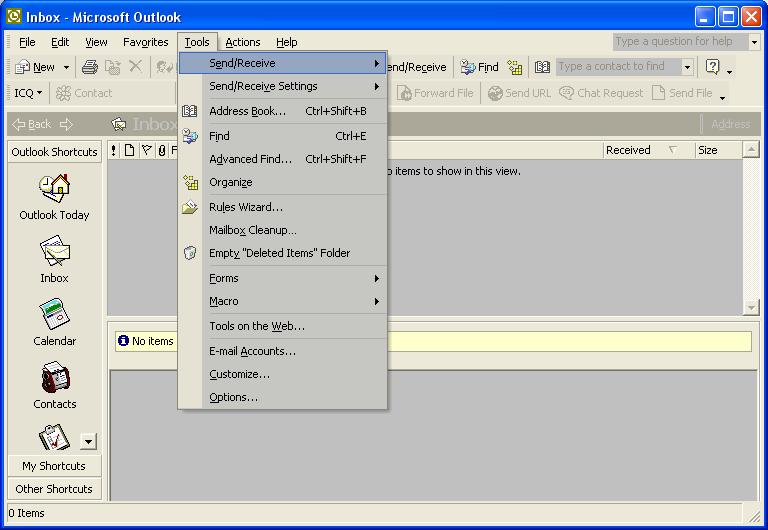
Task: Open the Actions menu
Action: click(x=242, y=42)
